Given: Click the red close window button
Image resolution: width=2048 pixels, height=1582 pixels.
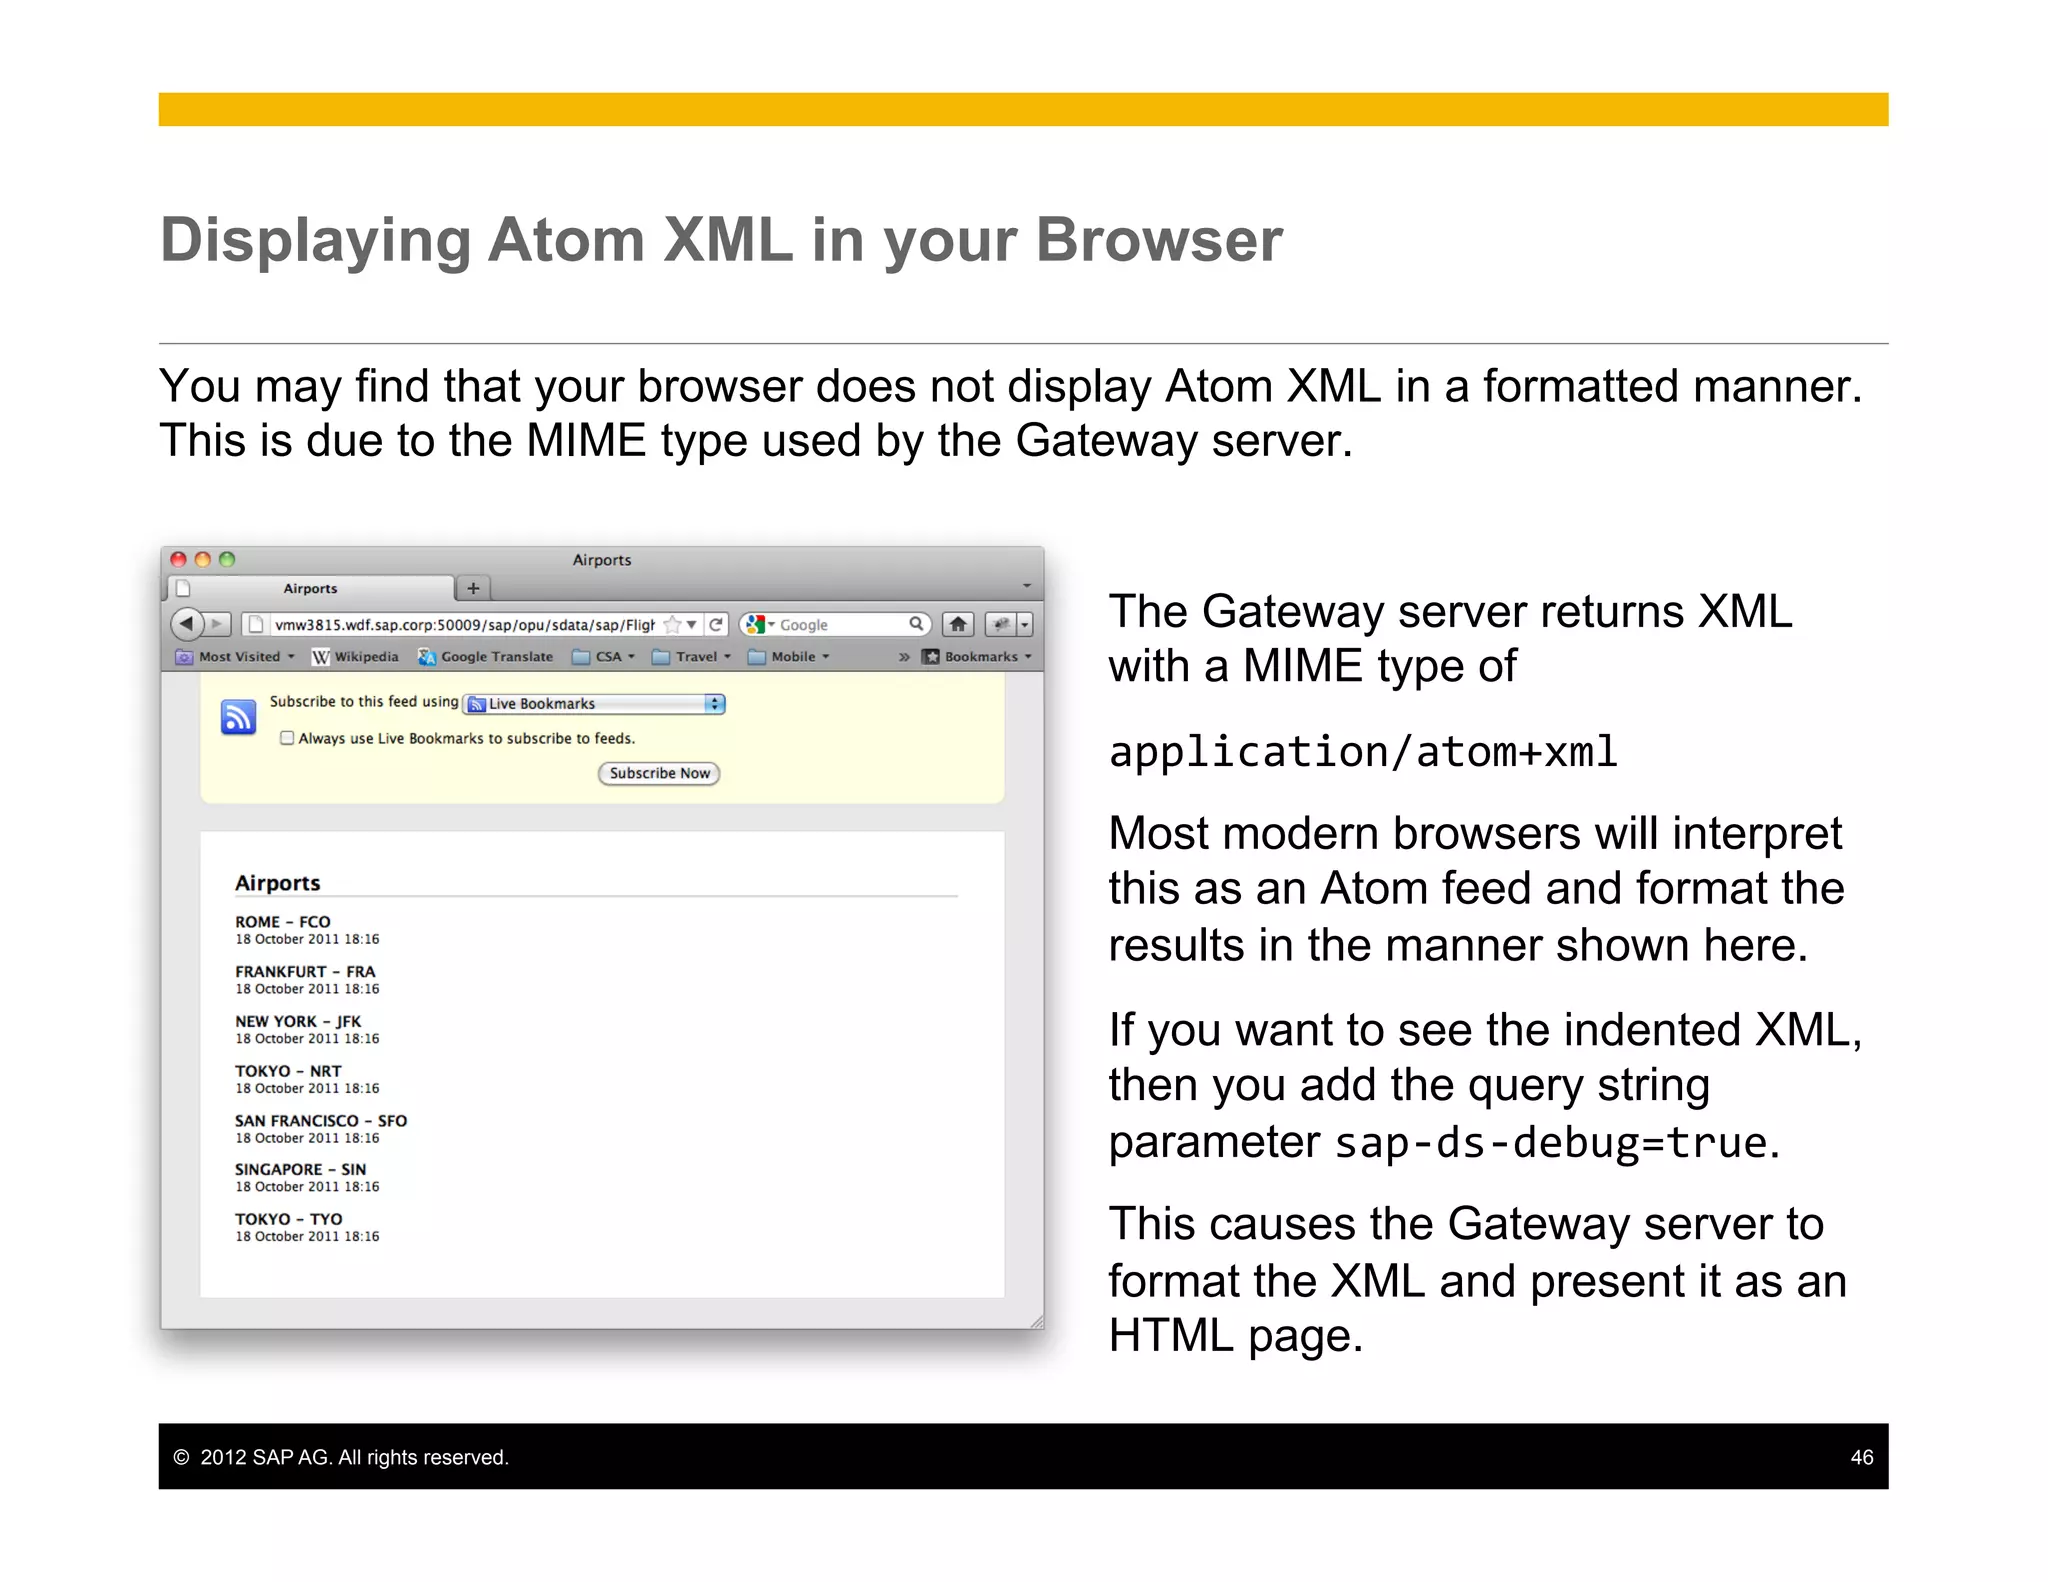Looking at the screenshot, I should pyautogui.click(x=178, y=559).
